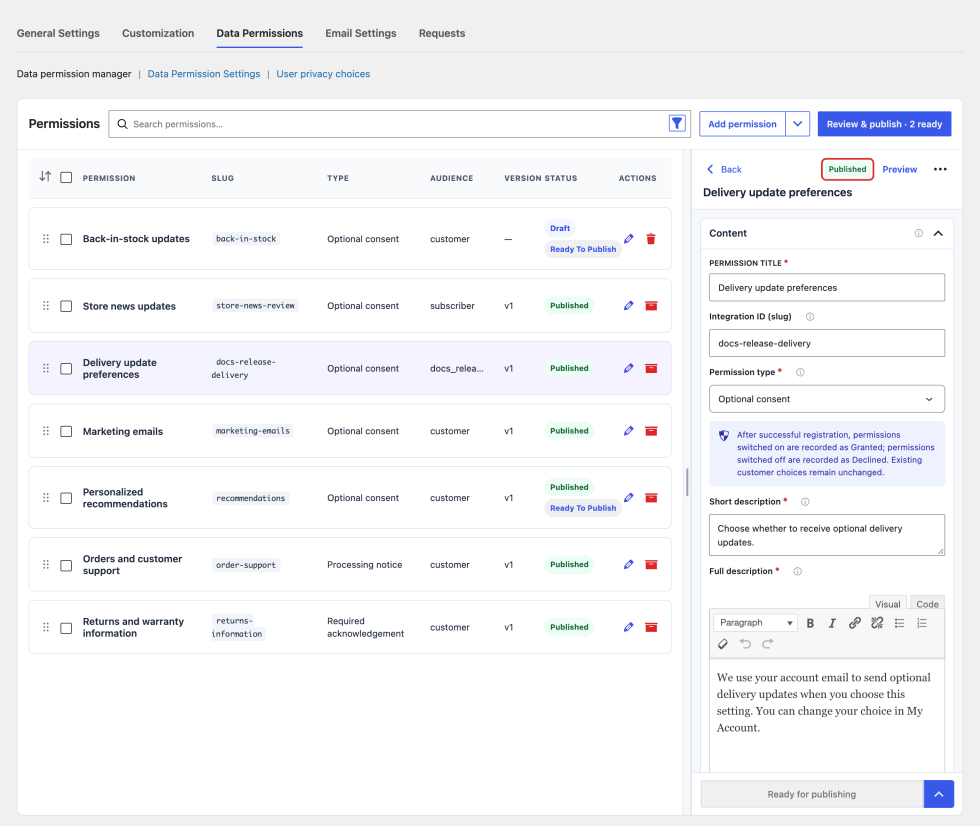The width and height of the screenshot is (980, 826).
Task: Archive Store news updates permission
Action: [x=651, y=306]
